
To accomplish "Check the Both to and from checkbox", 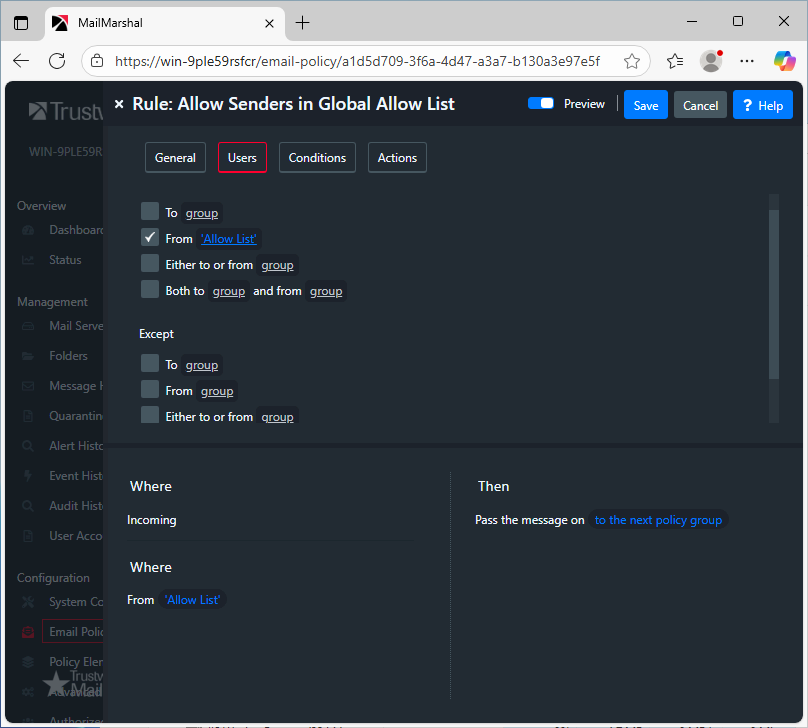I will click(150, 290).
